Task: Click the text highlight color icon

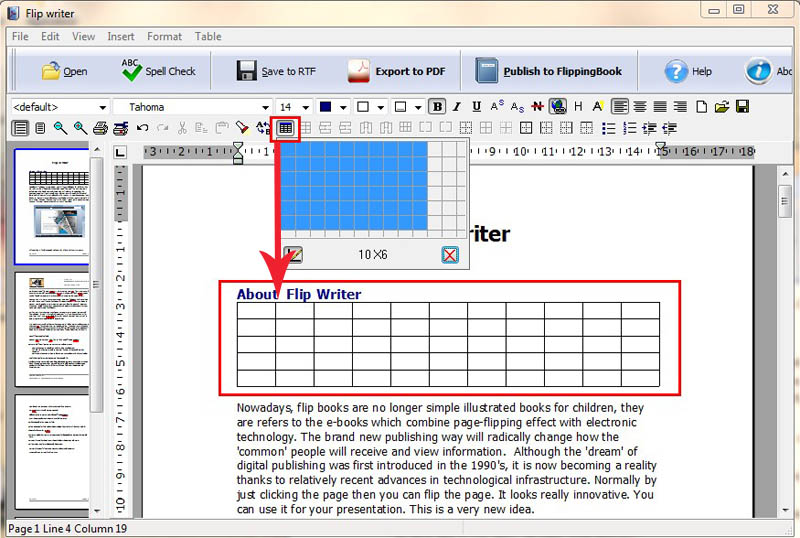Action: 598,107
